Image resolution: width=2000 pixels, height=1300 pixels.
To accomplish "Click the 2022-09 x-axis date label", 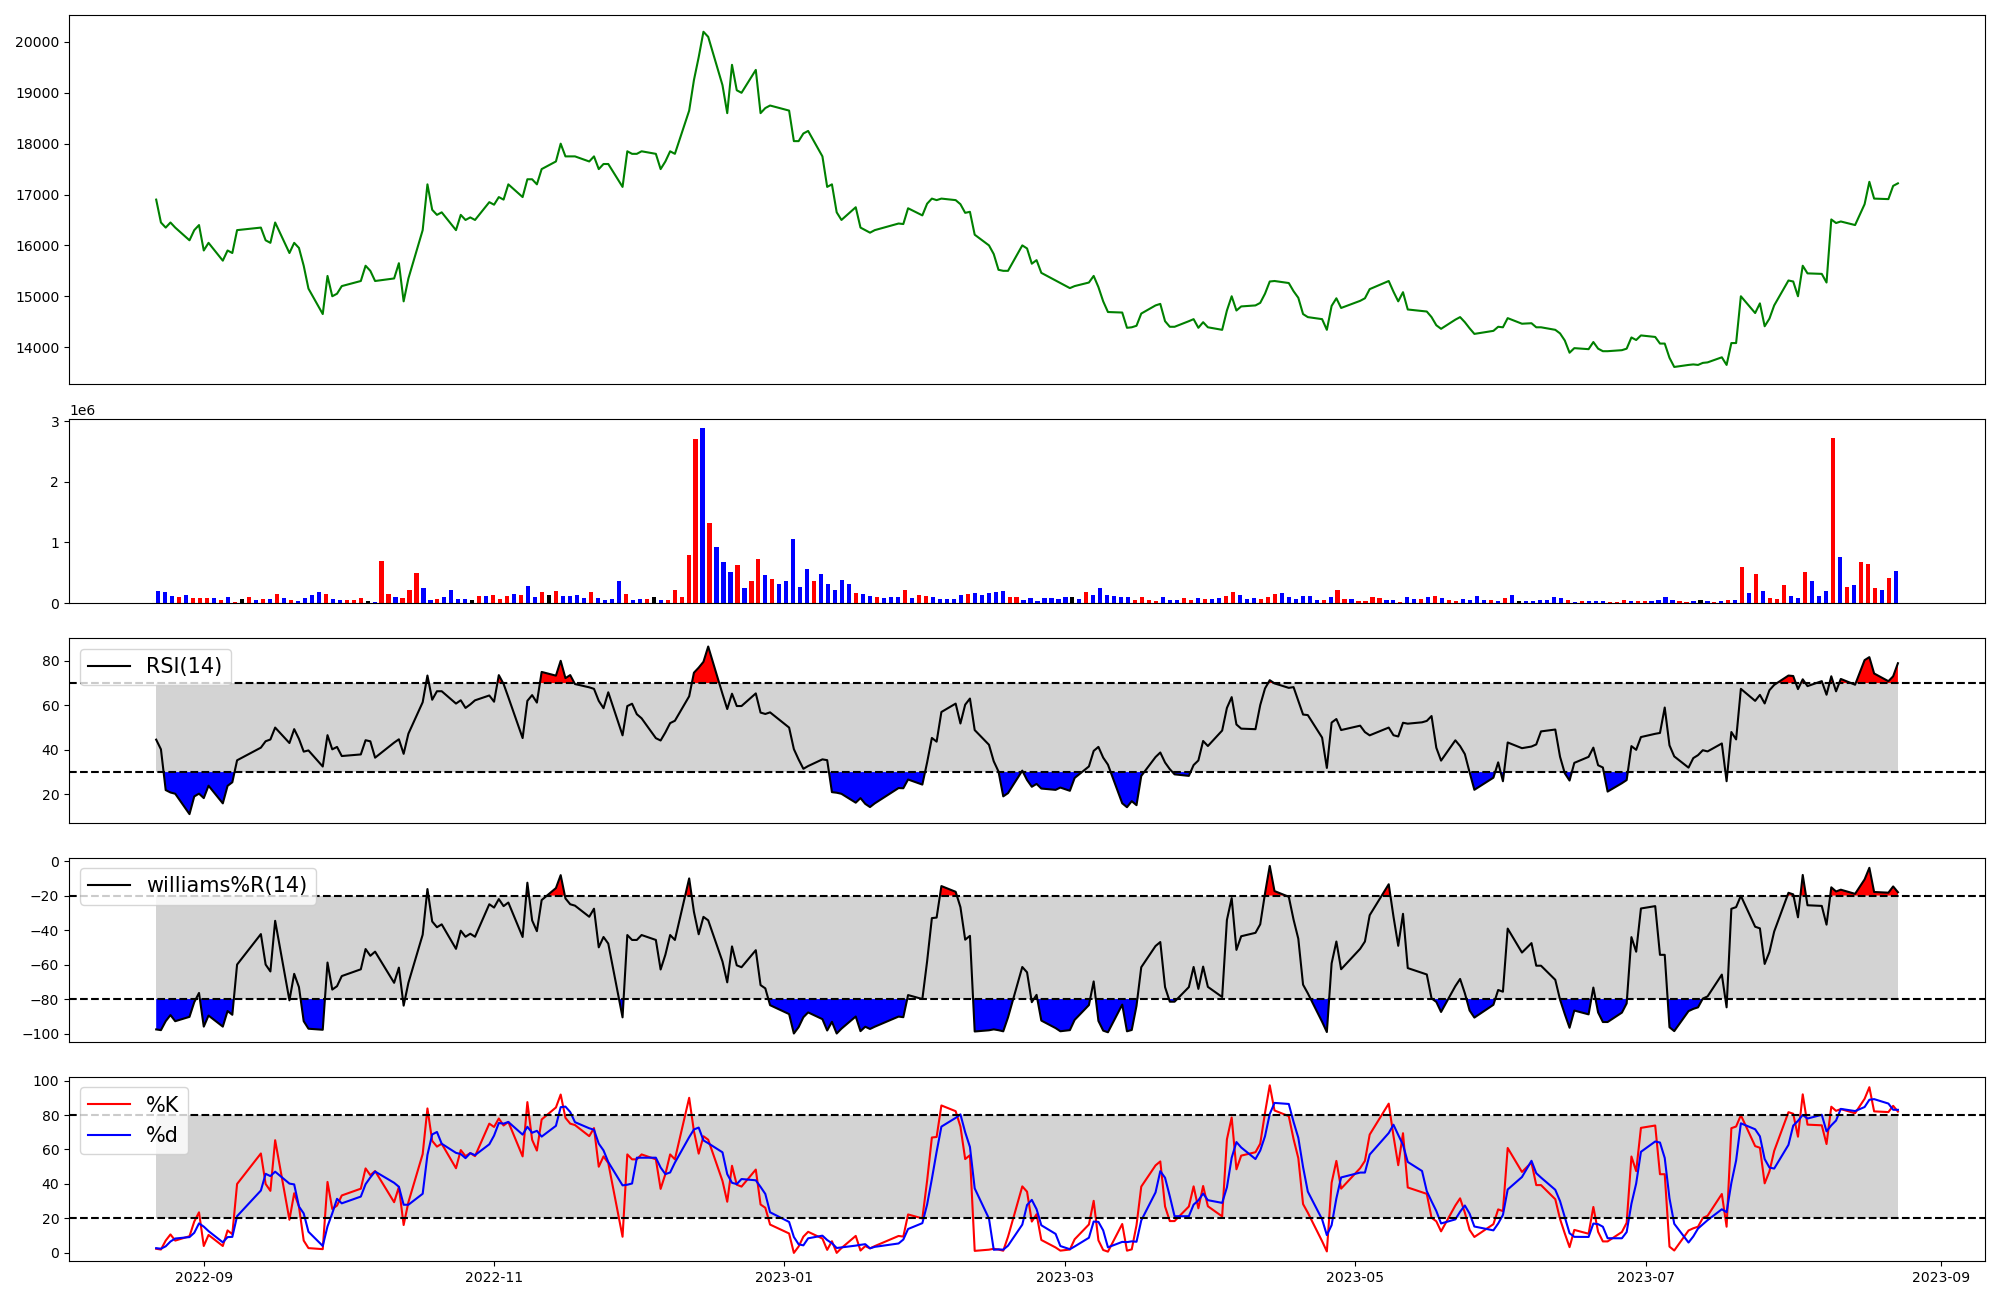I will (204, 1277).
